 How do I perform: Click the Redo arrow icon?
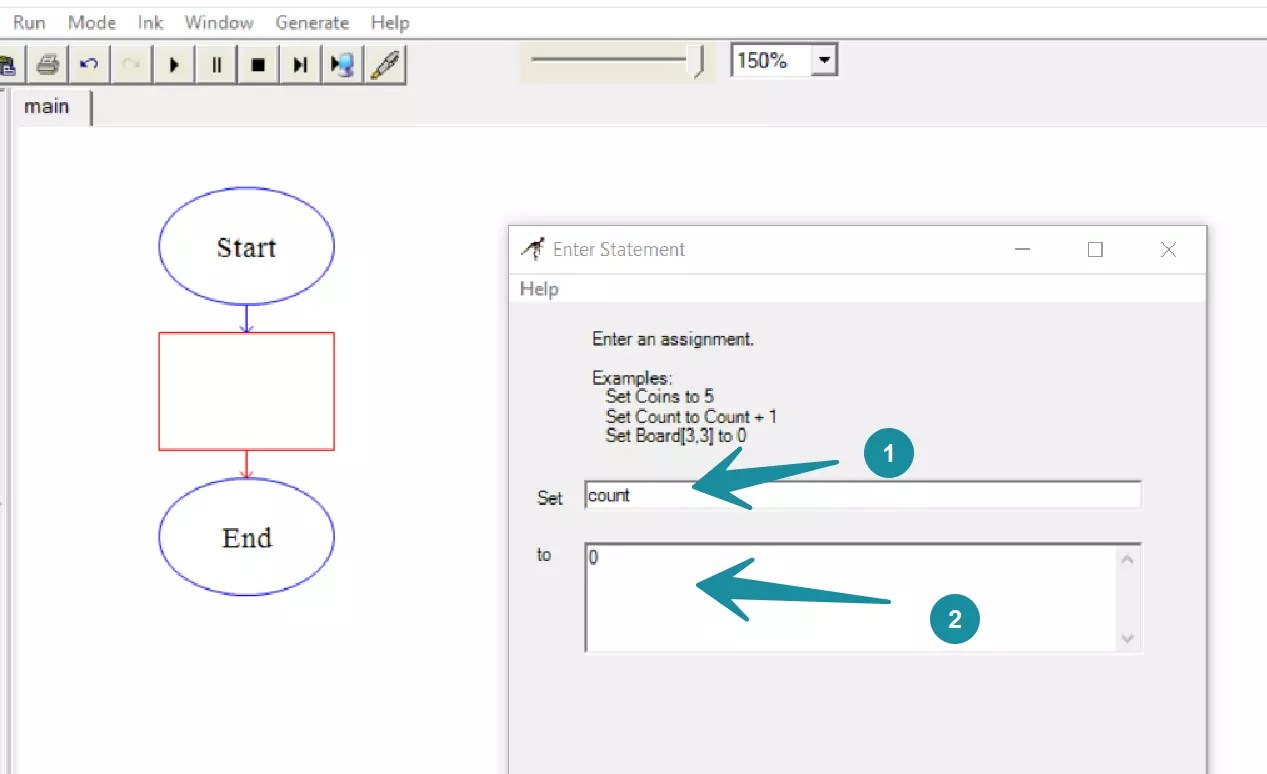pos(131,64)
